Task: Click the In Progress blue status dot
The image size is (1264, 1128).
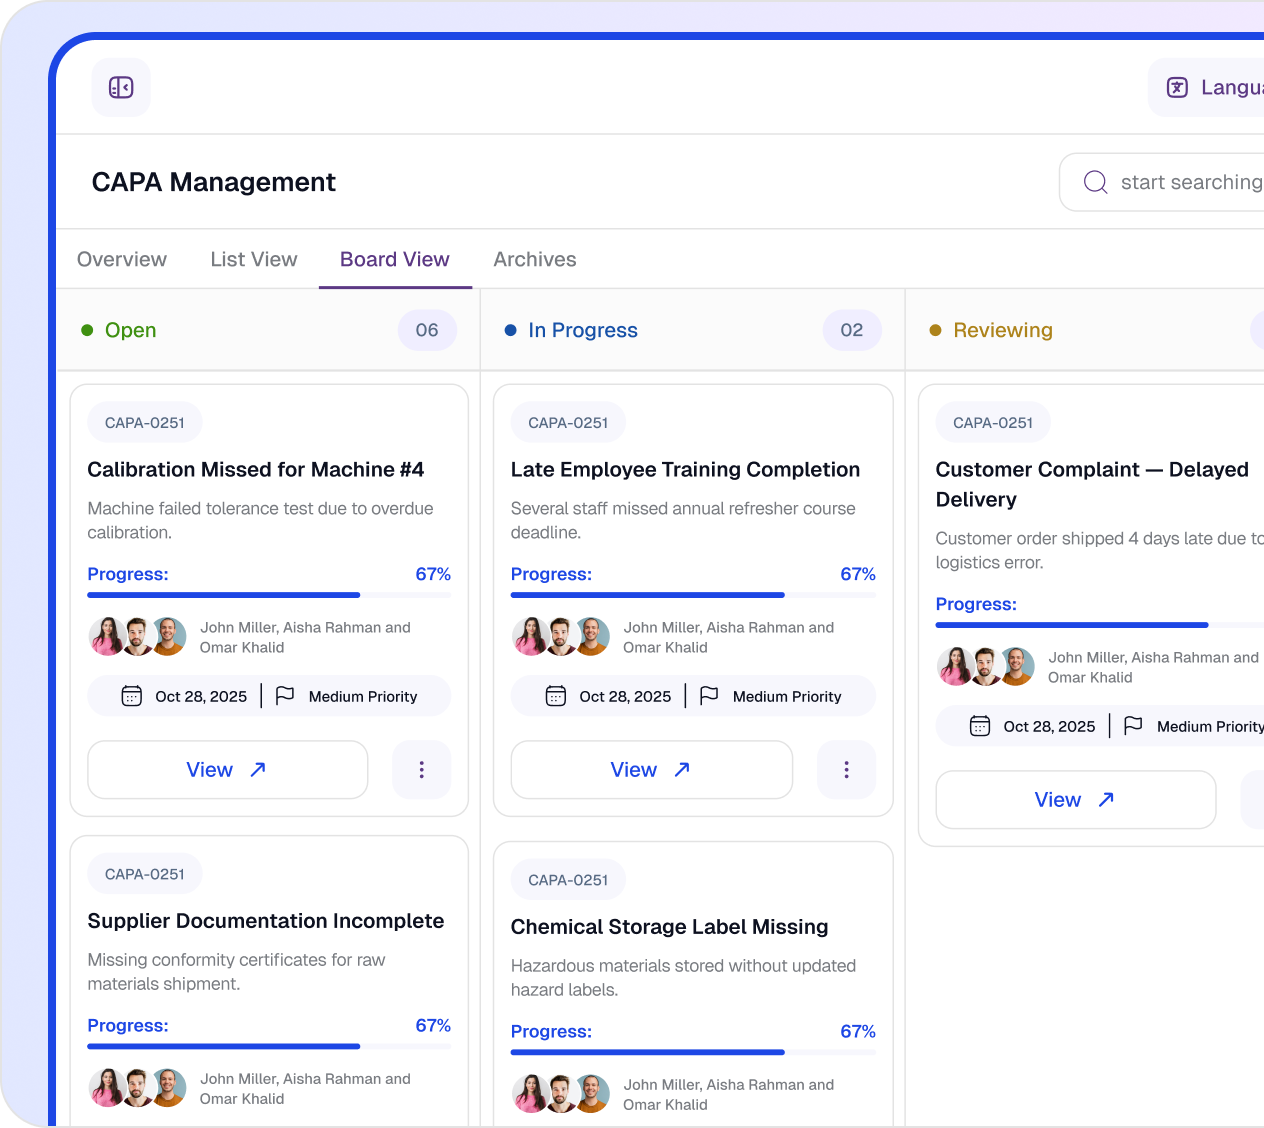Action: [x=511, y=330]
